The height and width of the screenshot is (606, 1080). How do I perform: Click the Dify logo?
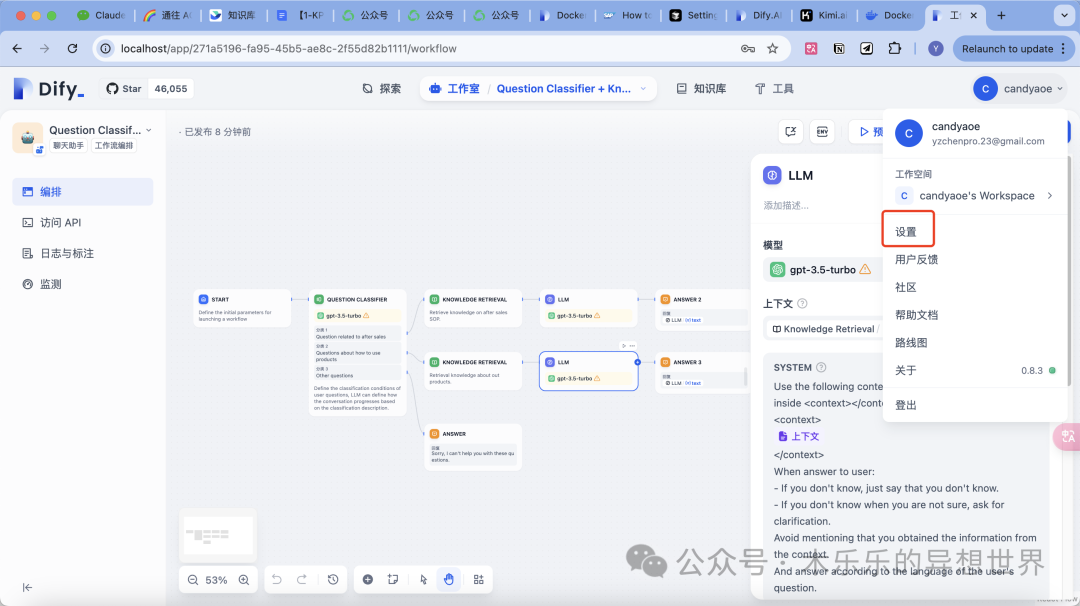point(49,88)
